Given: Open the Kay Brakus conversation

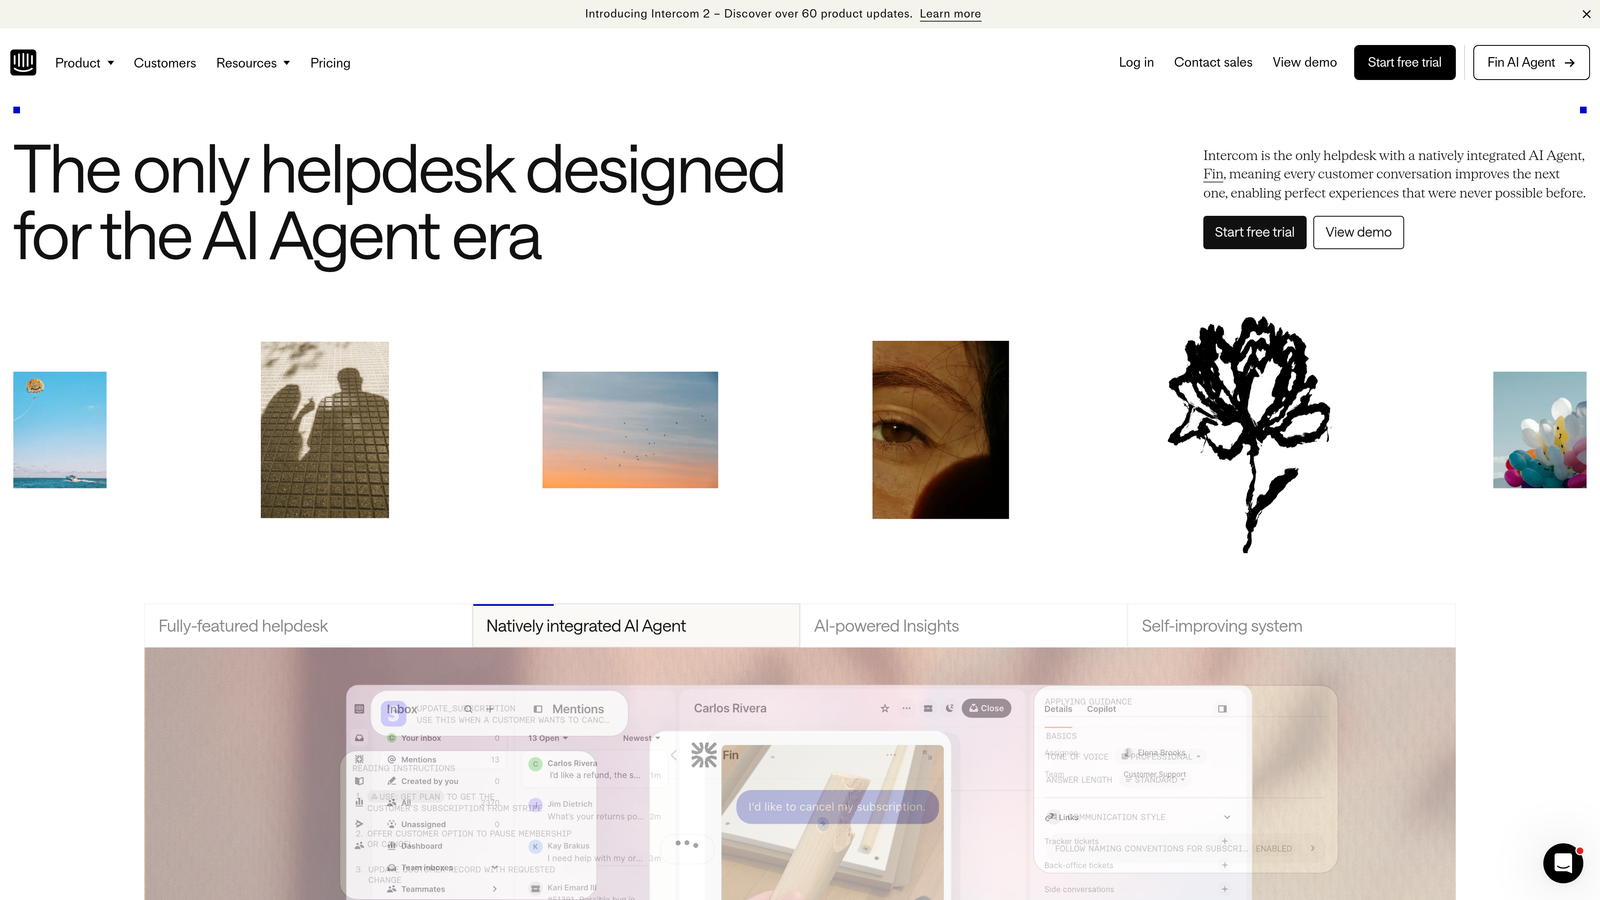Looking at the screenshot, I should pyautogui.click(x=594, y=852).
